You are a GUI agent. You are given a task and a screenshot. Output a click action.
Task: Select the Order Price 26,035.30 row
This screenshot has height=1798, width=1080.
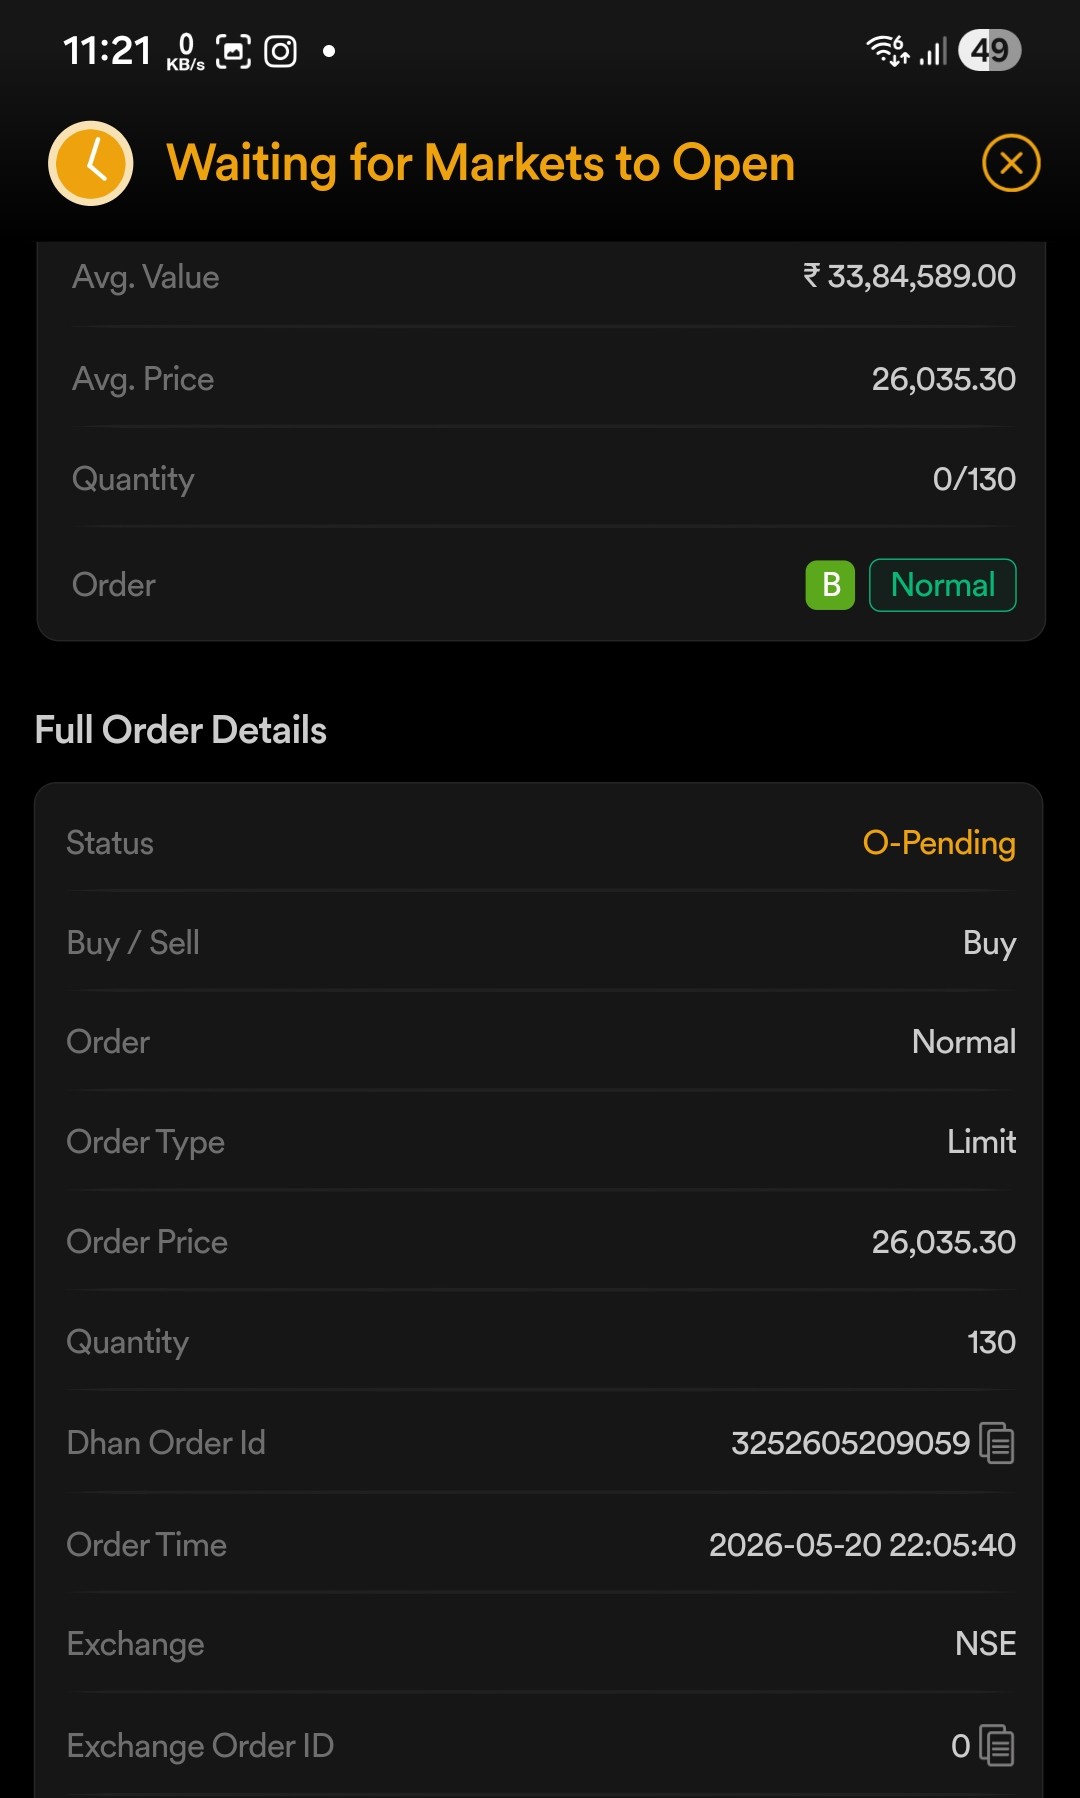pyautogui.click(x=541, y=1242)
